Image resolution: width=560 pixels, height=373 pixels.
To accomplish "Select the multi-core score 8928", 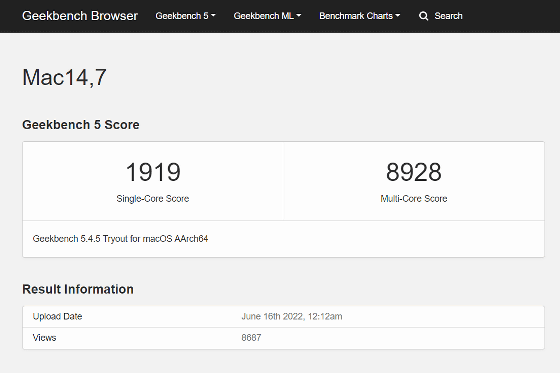I will 414,172.
